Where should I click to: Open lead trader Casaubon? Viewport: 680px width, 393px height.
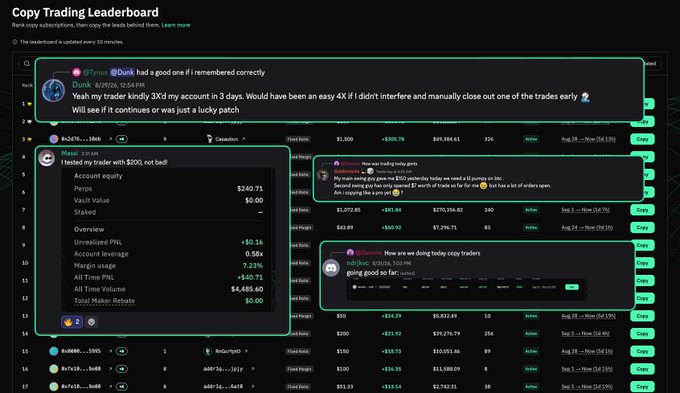(x=226, y=139)
